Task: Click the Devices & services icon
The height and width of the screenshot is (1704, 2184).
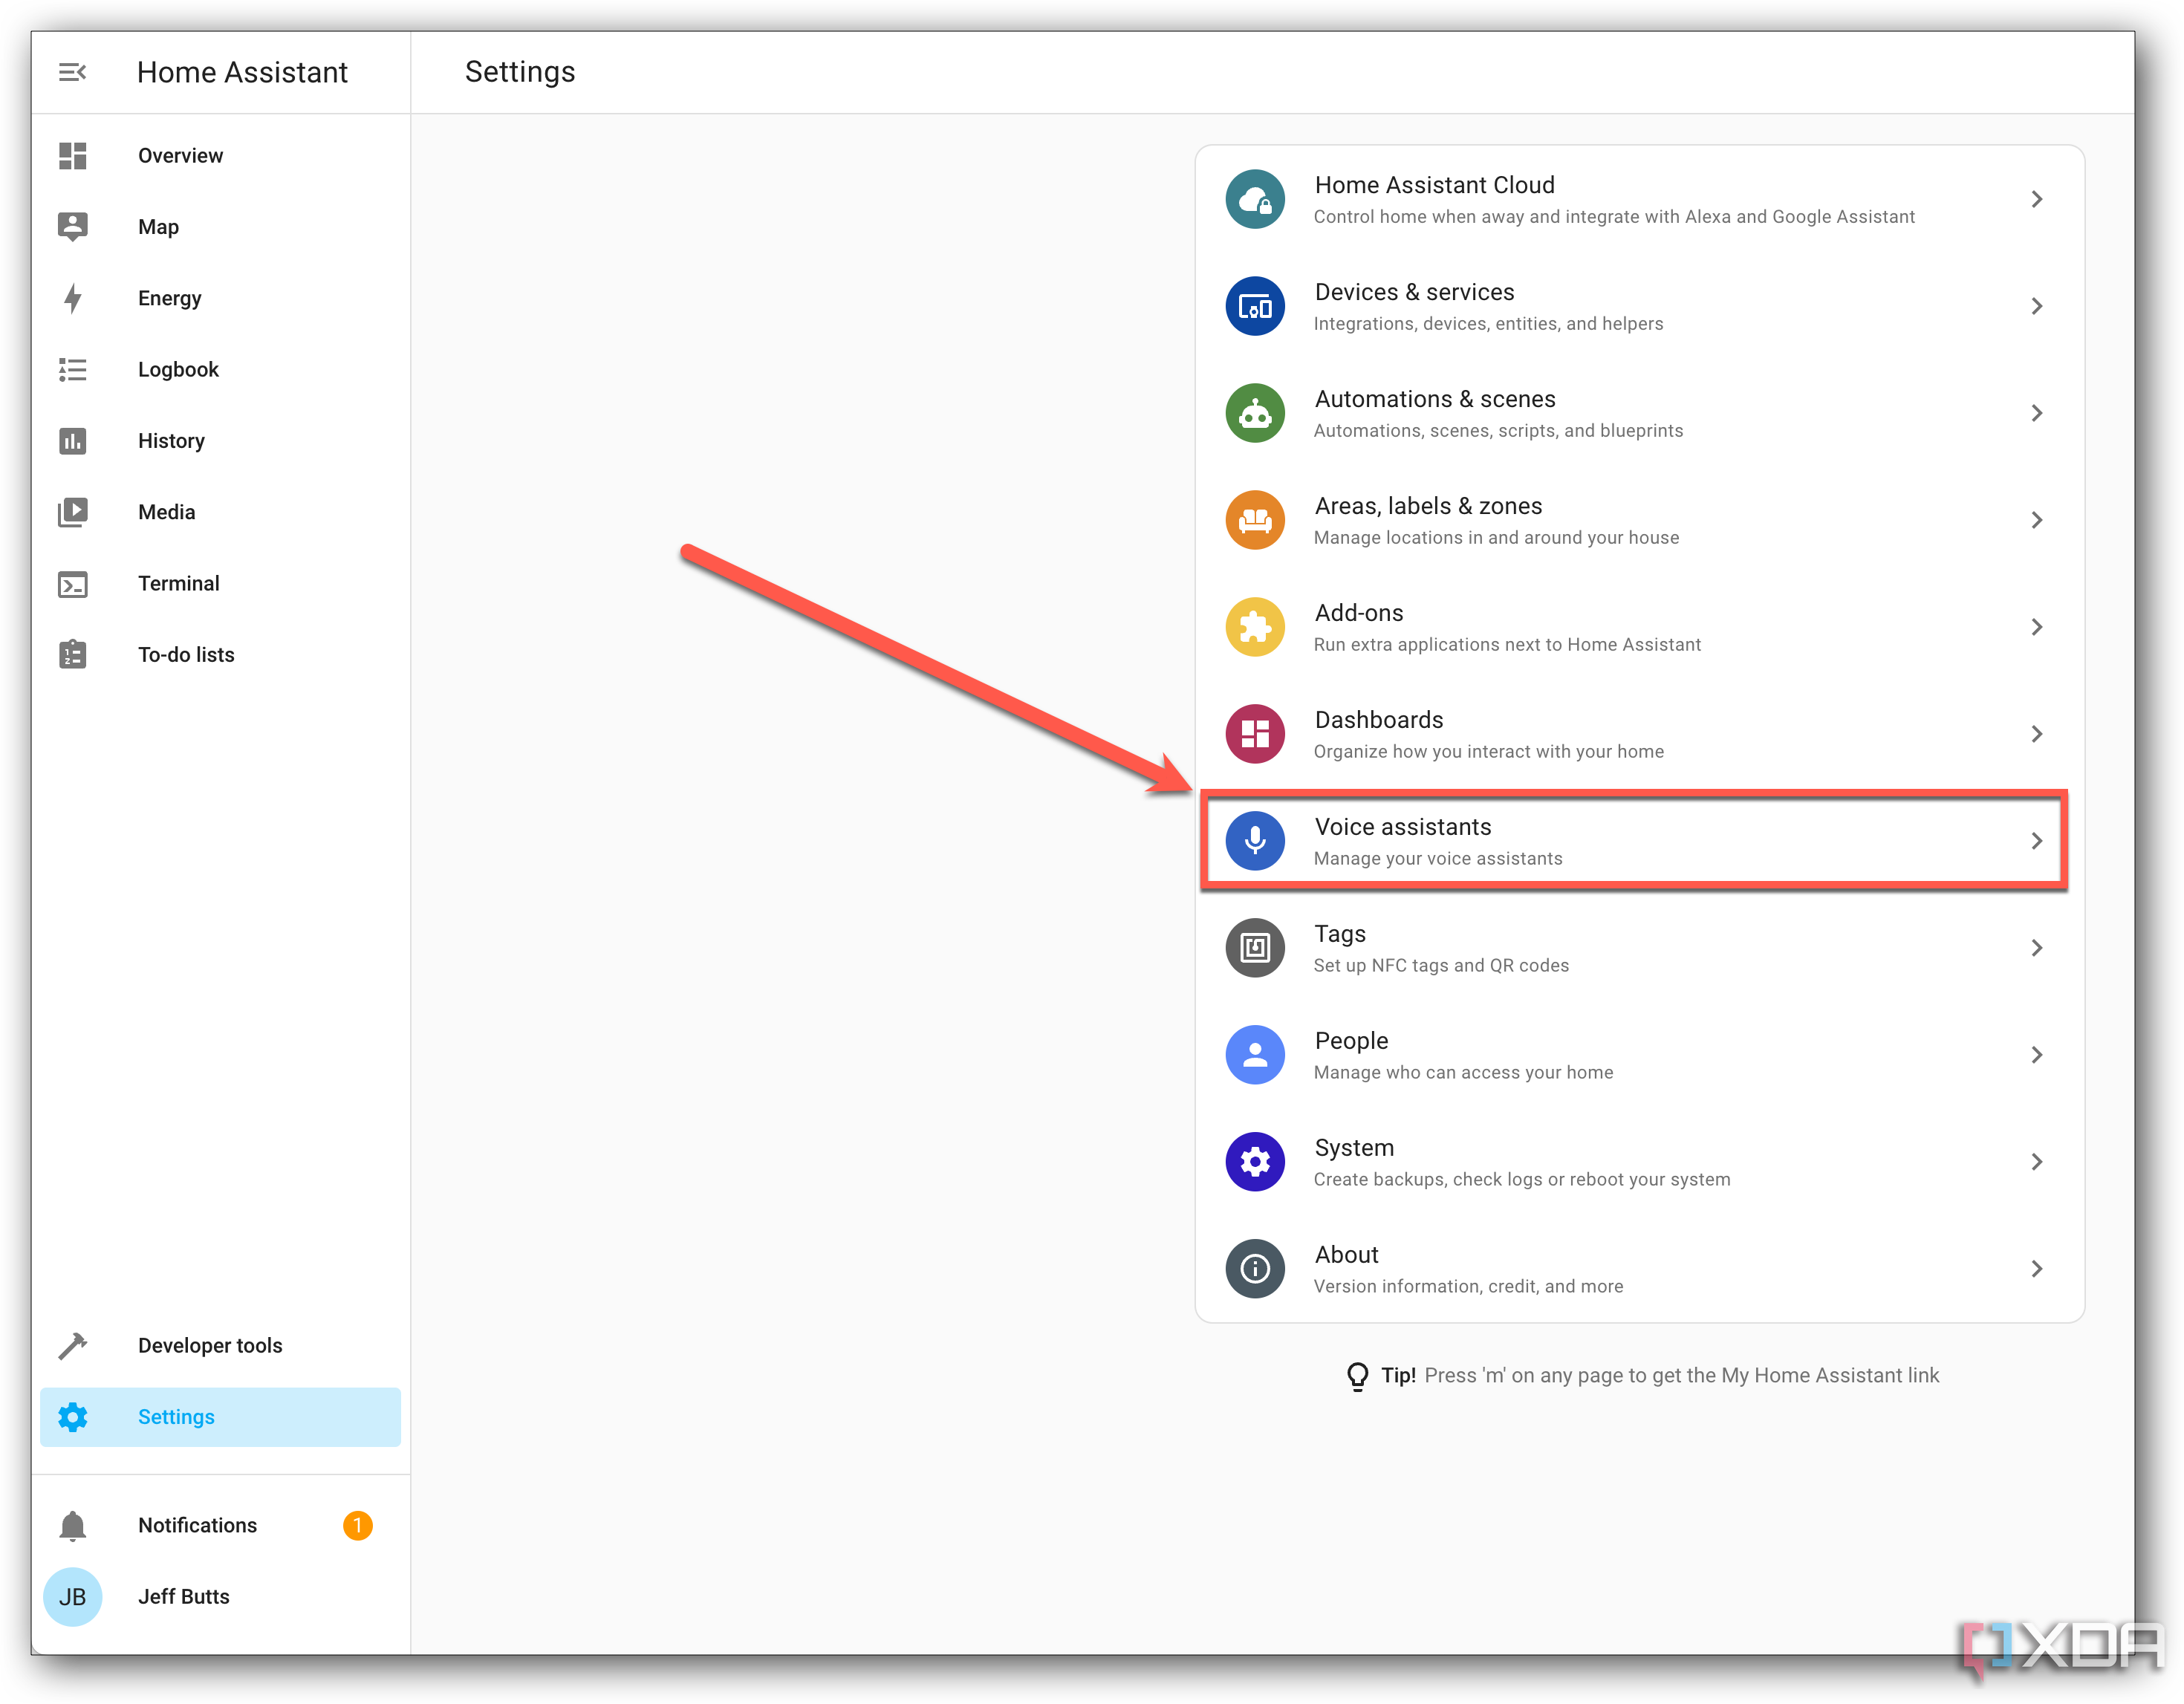Action: 1255,307
